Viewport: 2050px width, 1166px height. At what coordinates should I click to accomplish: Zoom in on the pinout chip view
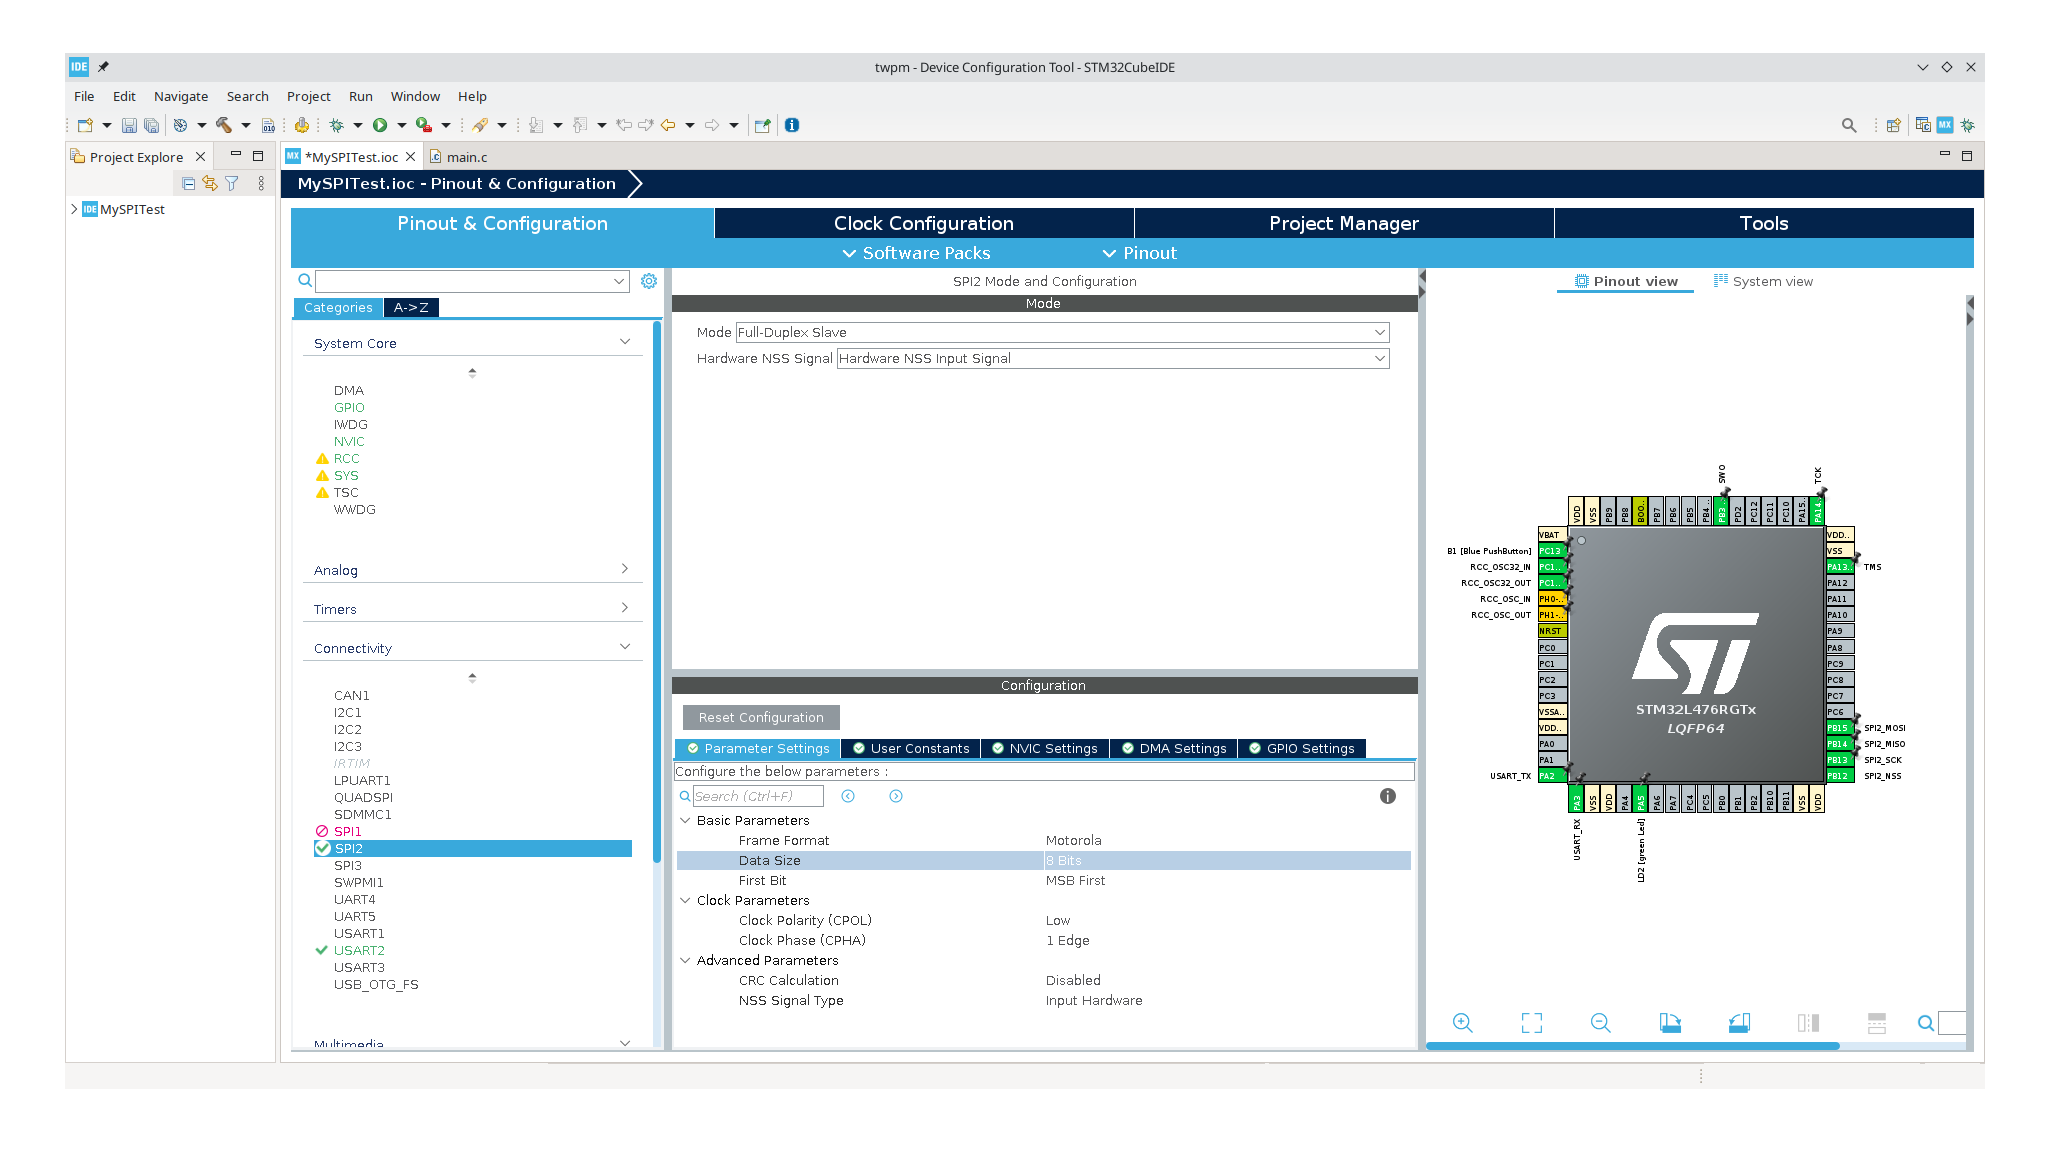pyautogui.click(x=1462, y=1022)
